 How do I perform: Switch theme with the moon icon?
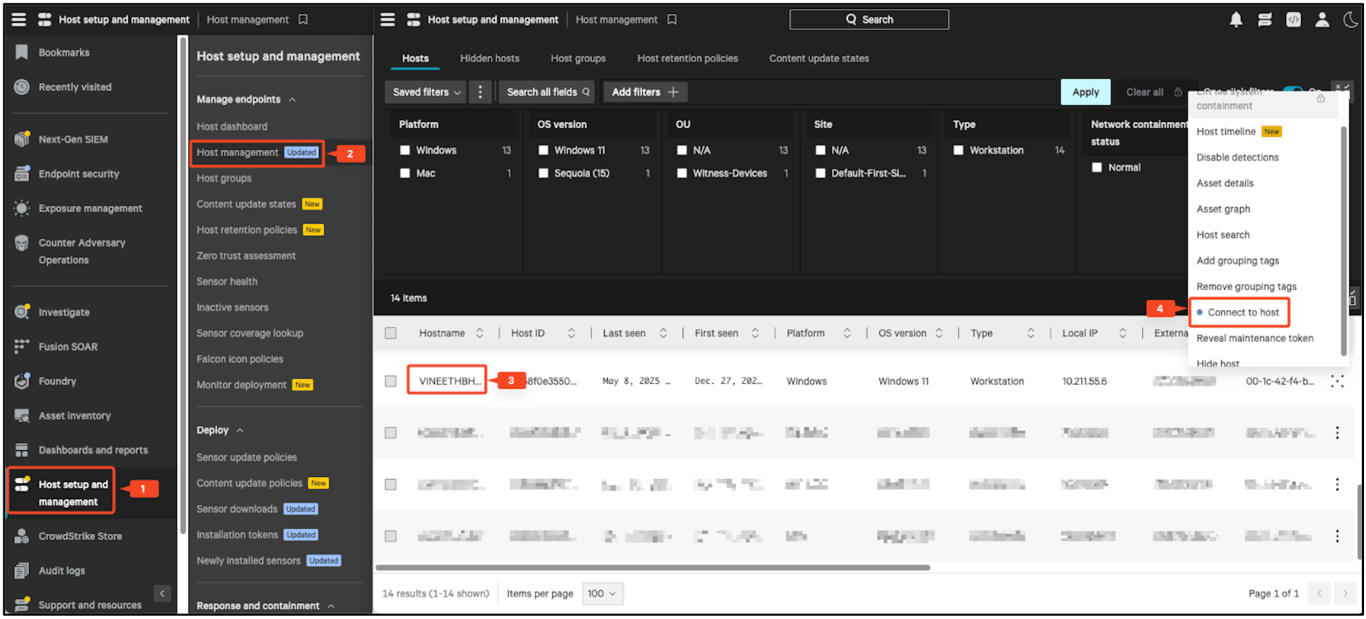tap(1350, 19)
